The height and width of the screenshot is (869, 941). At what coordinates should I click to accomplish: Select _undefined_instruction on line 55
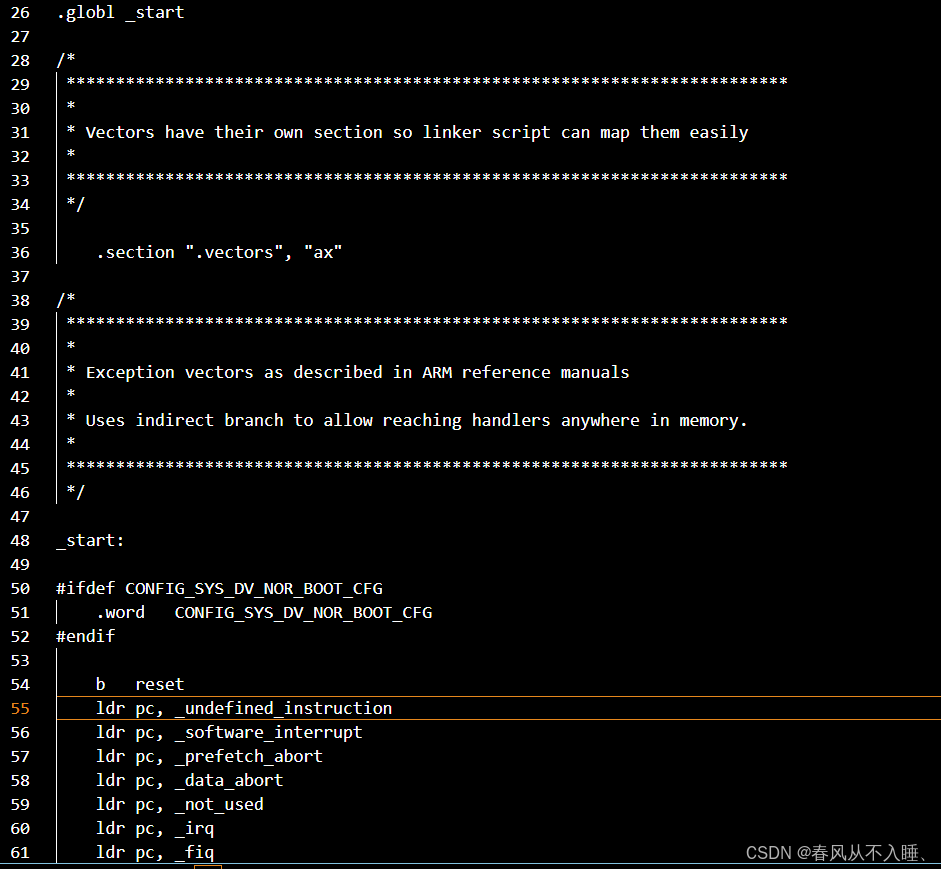pos(281,708)
